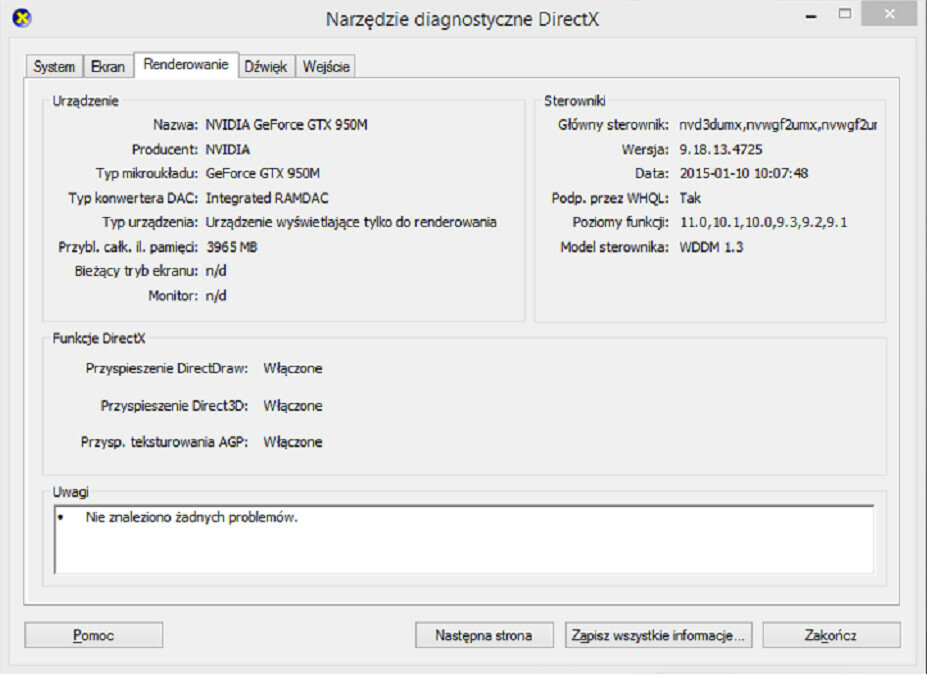Image resolution: width=927 pixels, height=675 pixels.
Task: Open the Ekran tab
Action: point(108,66)
